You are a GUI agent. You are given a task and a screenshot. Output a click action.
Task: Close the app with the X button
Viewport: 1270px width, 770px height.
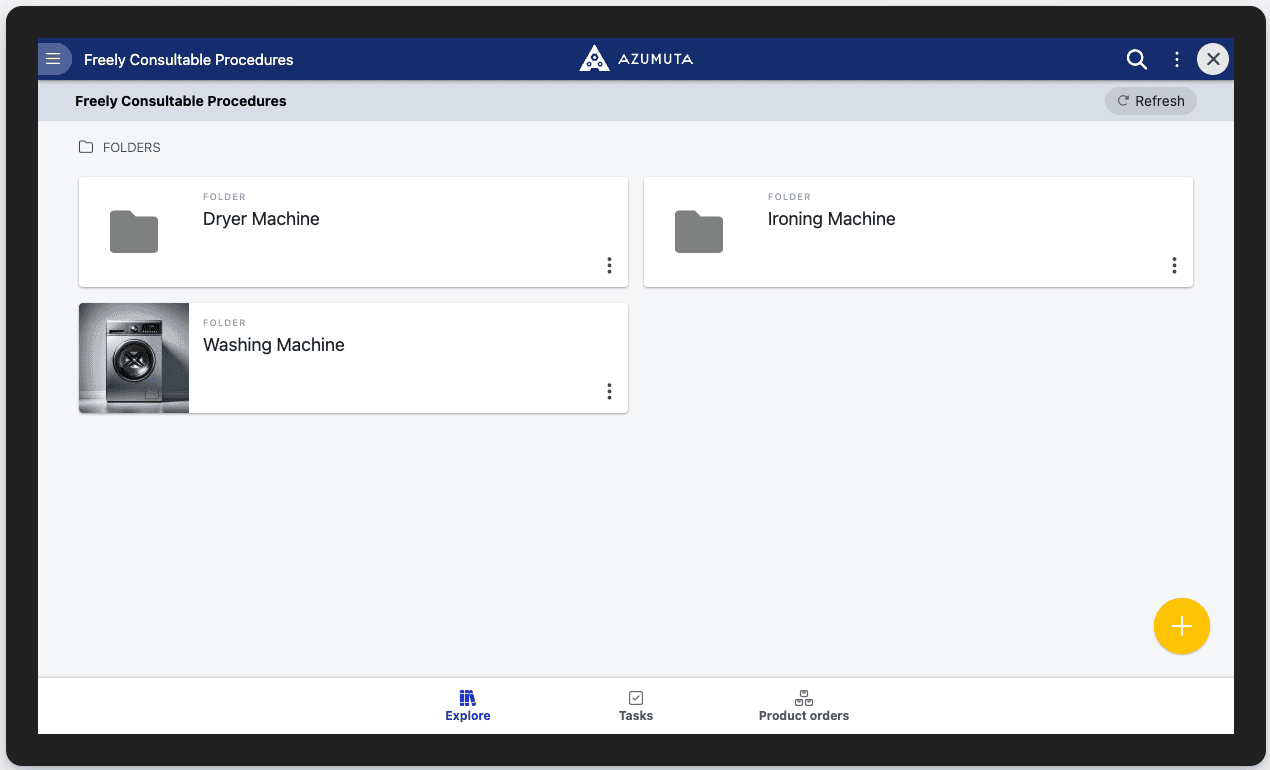click(1212, 59)
